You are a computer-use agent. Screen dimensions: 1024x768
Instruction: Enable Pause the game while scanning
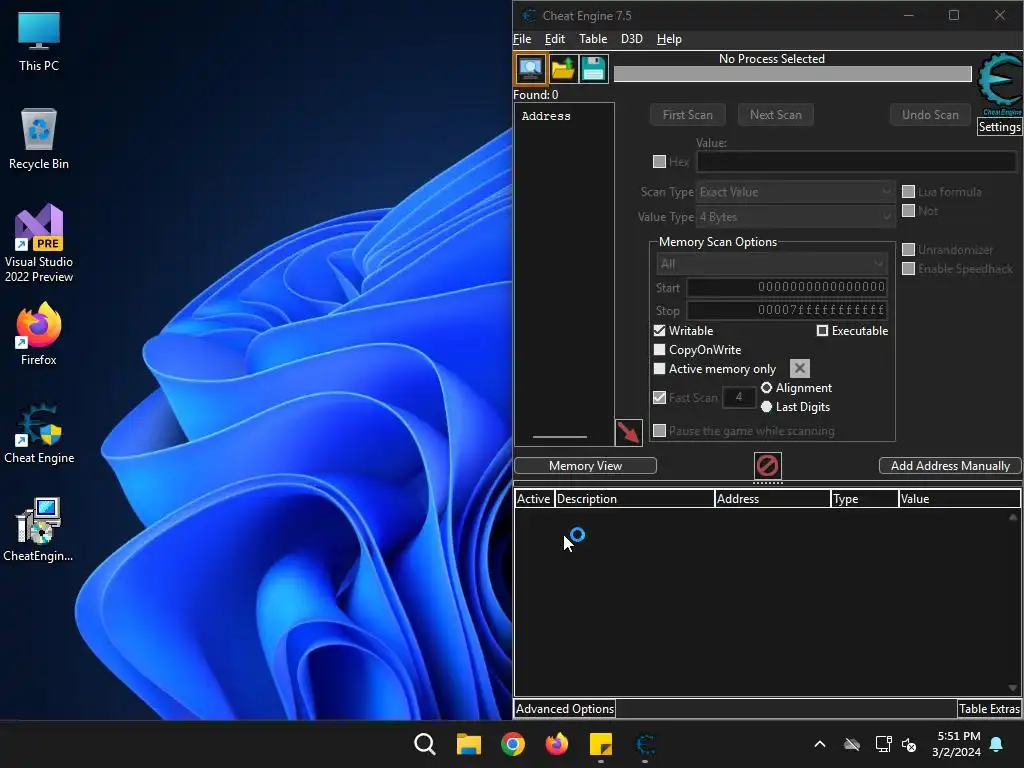pyautogui.click(x=659, y=430)
